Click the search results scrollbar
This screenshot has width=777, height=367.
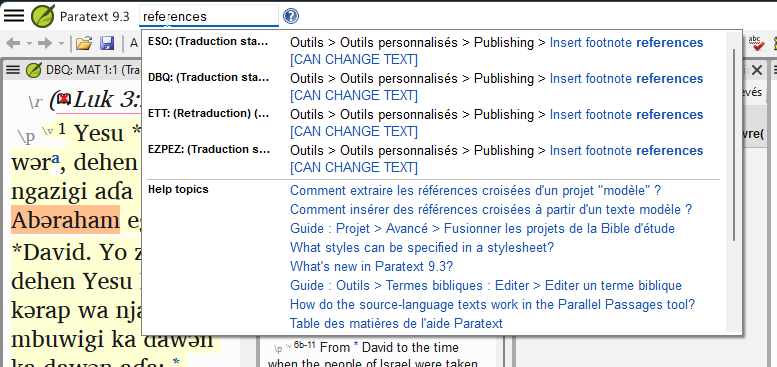point(732,144)
